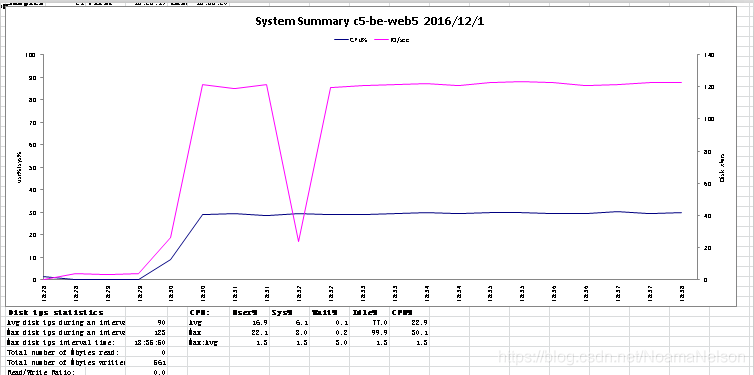The image size is (754, 375).
Task: Click the 120 label on right axis
Action: click(709, 87)
